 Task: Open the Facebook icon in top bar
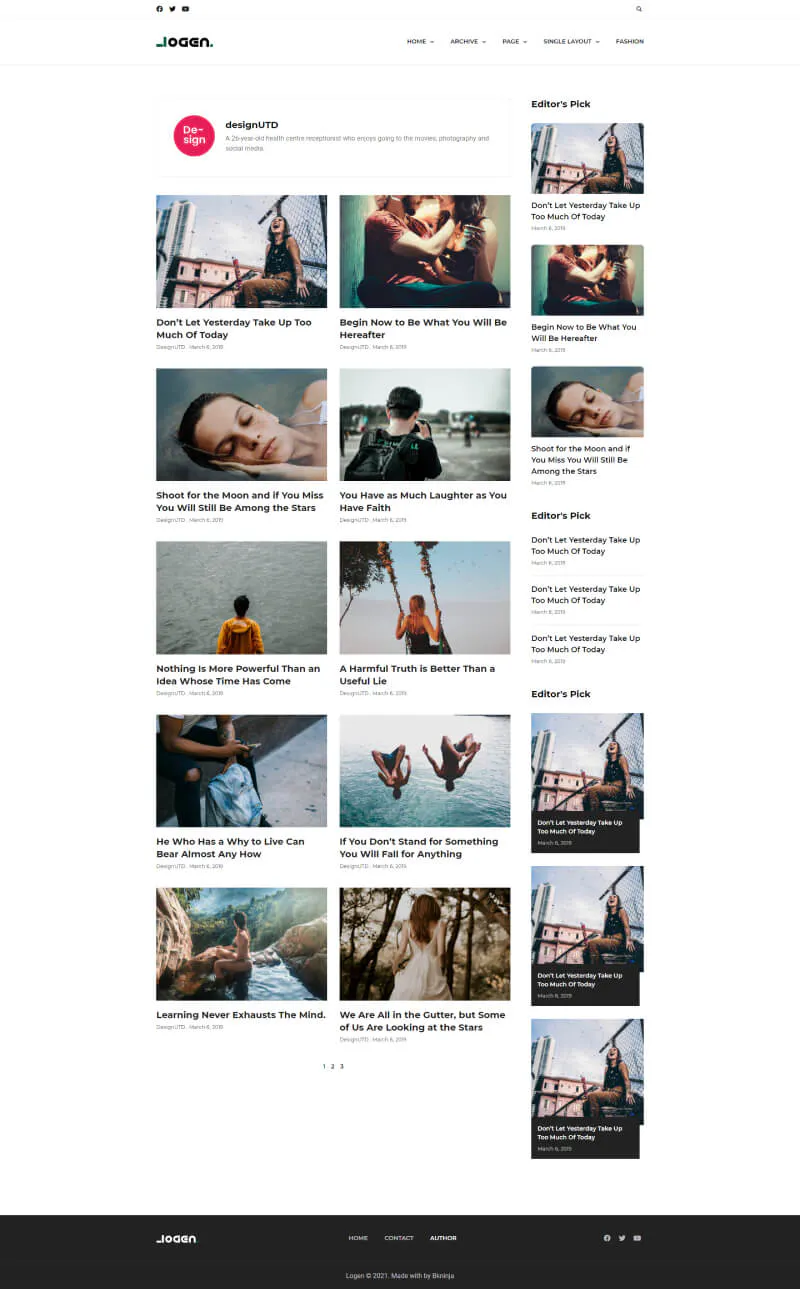(x=159, y=9)
